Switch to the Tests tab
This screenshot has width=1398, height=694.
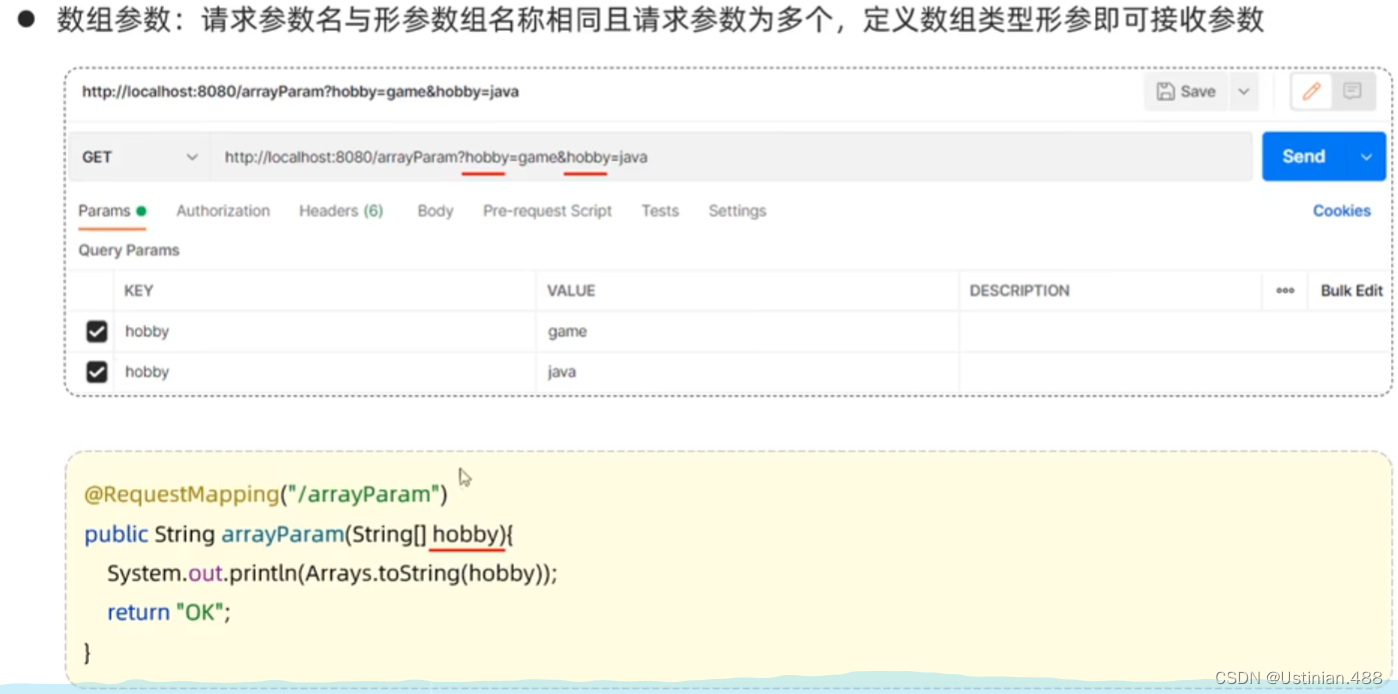click(x=659, y=211)
